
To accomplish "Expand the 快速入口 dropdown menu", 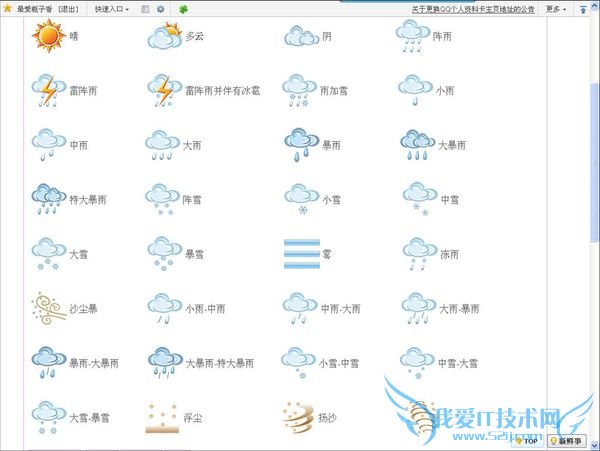I will click(112, 9).
